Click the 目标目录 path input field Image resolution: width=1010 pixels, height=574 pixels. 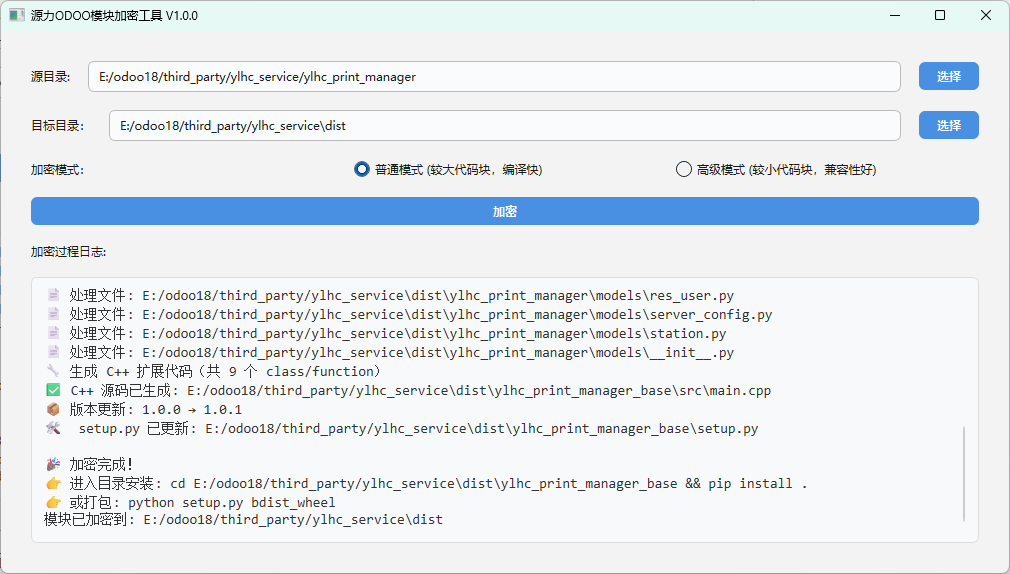504,126
